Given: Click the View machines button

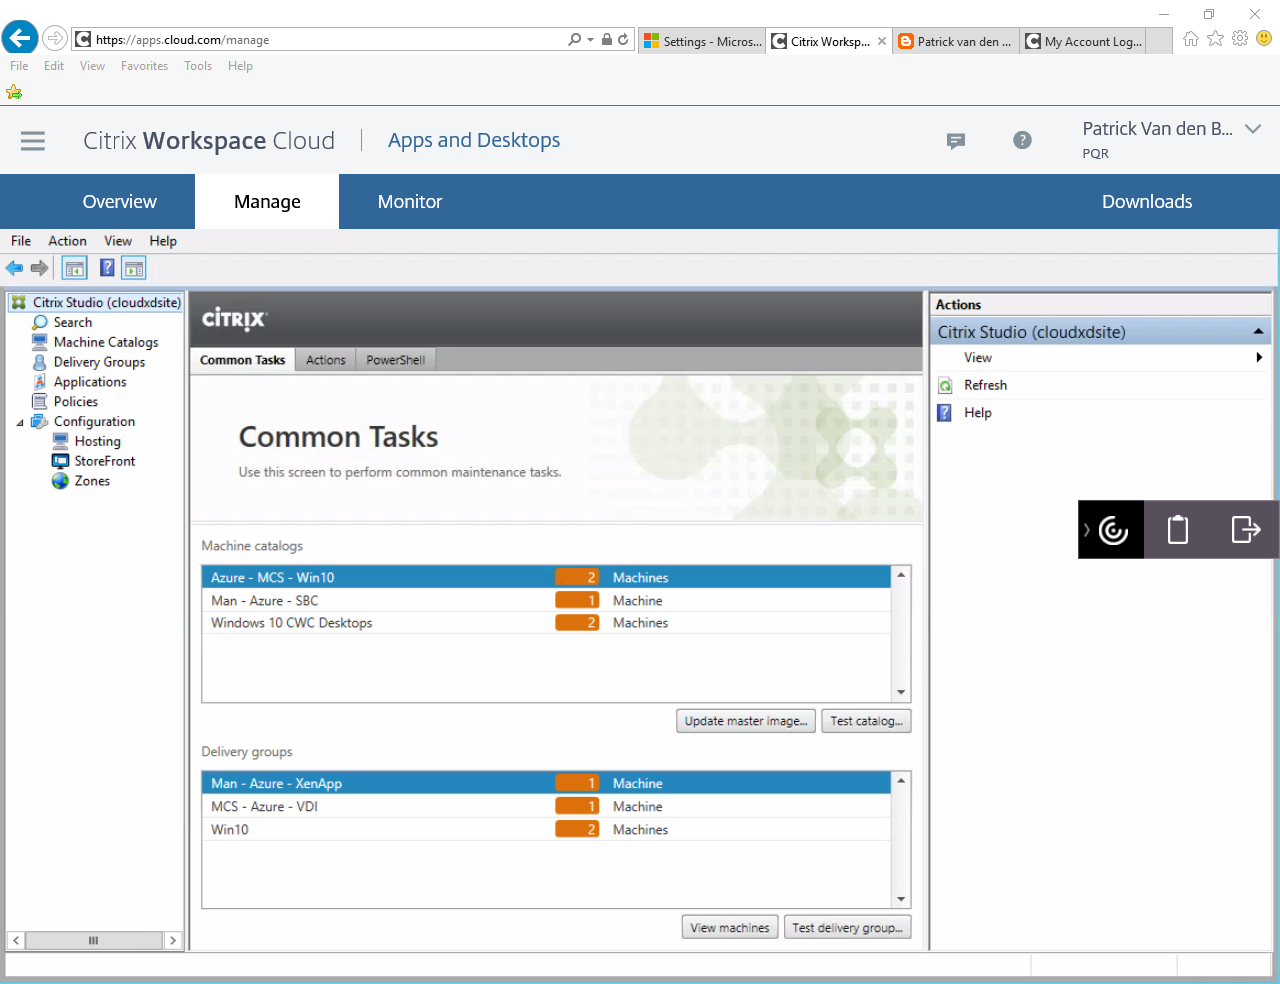Looking at the screenshot, I should 730,928.
